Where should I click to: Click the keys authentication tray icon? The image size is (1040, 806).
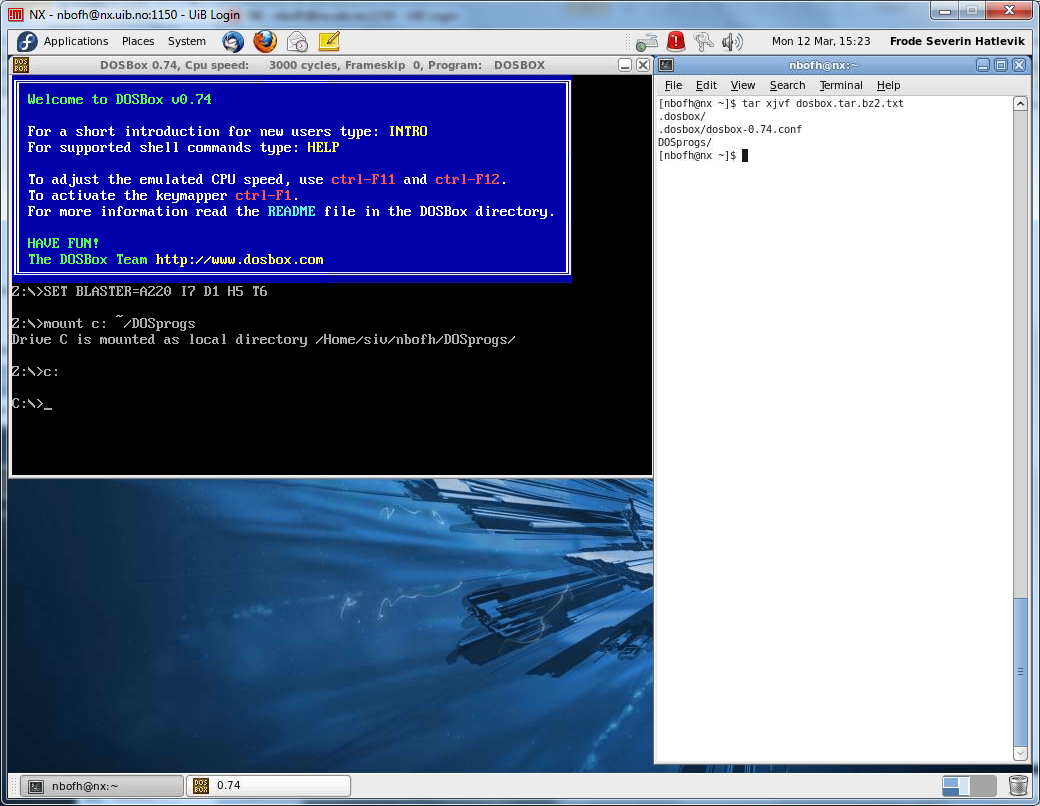704,41
